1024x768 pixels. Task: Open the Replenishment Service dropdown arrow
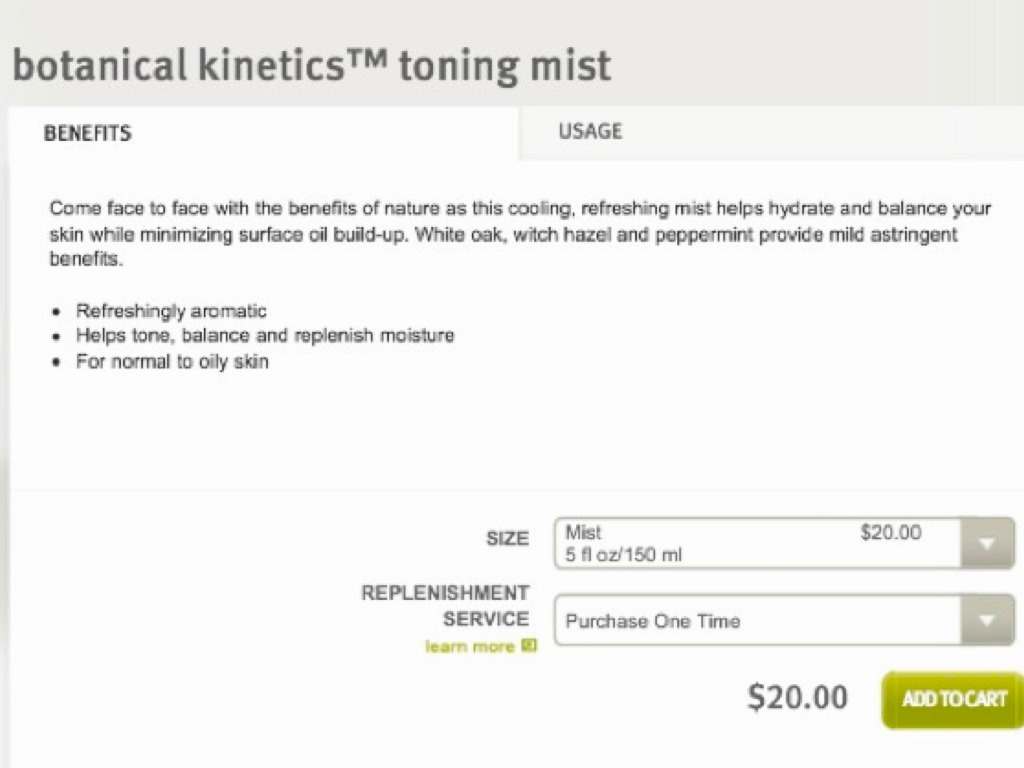coord(986,620)
